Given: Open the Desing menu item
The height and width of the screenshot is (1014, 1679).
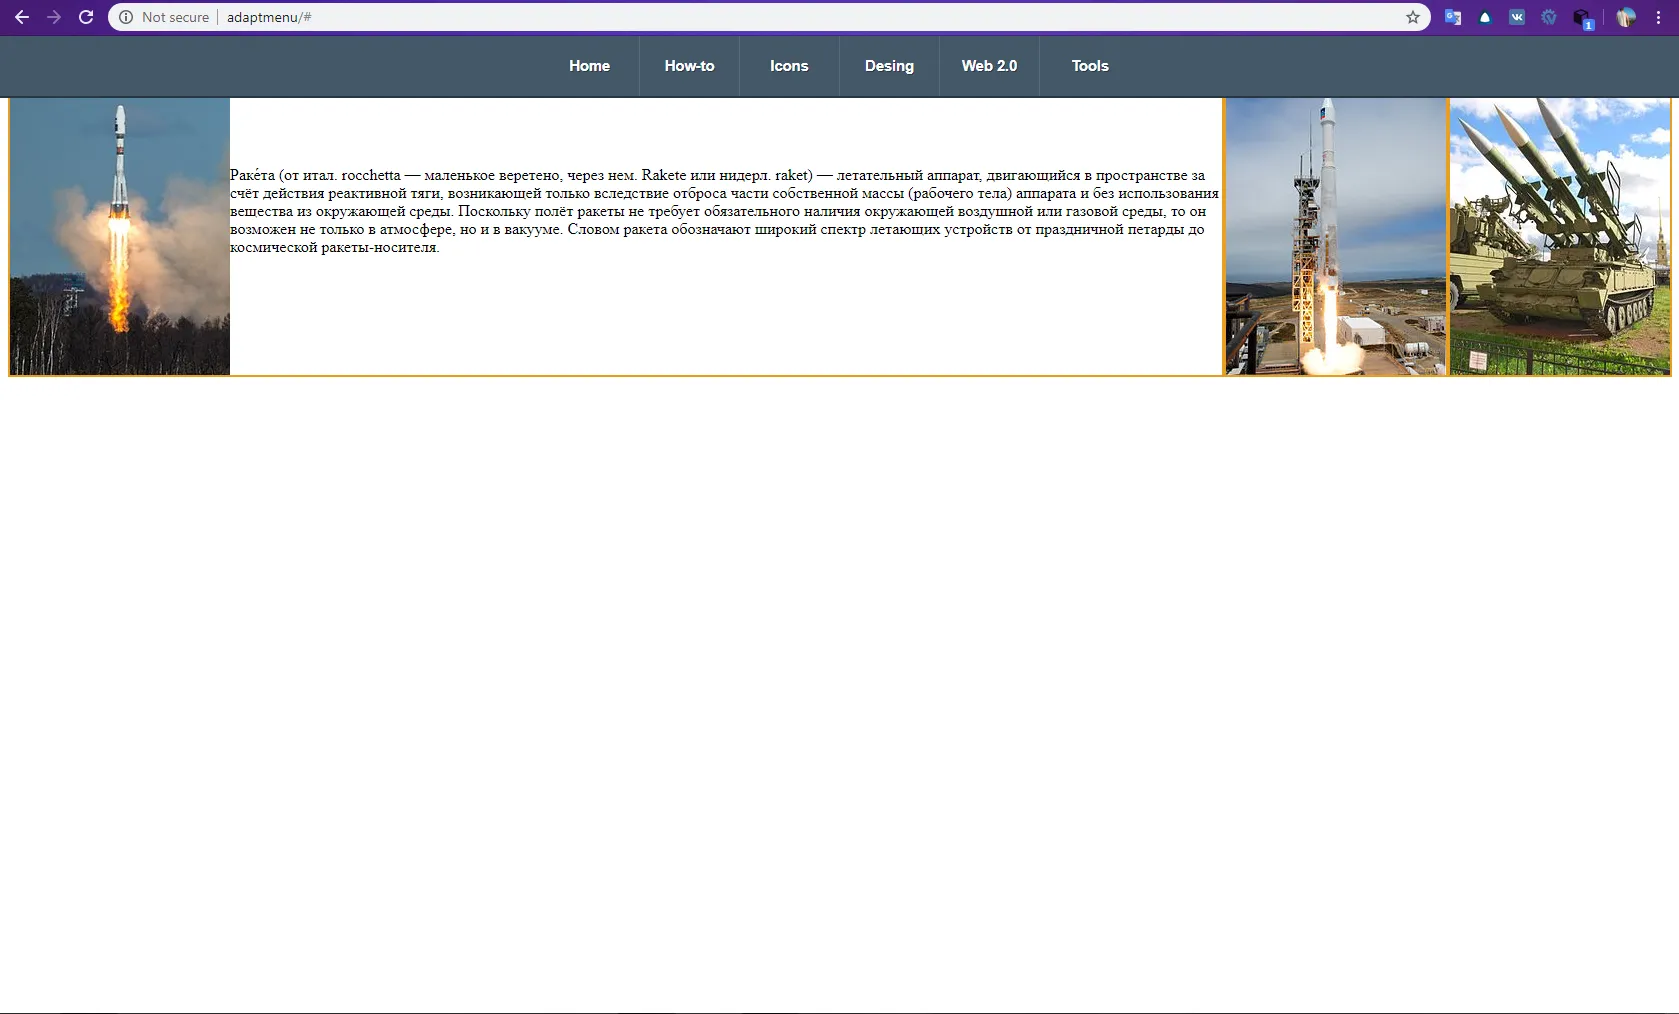Looking at the screenshot, I should coord(889,66).
